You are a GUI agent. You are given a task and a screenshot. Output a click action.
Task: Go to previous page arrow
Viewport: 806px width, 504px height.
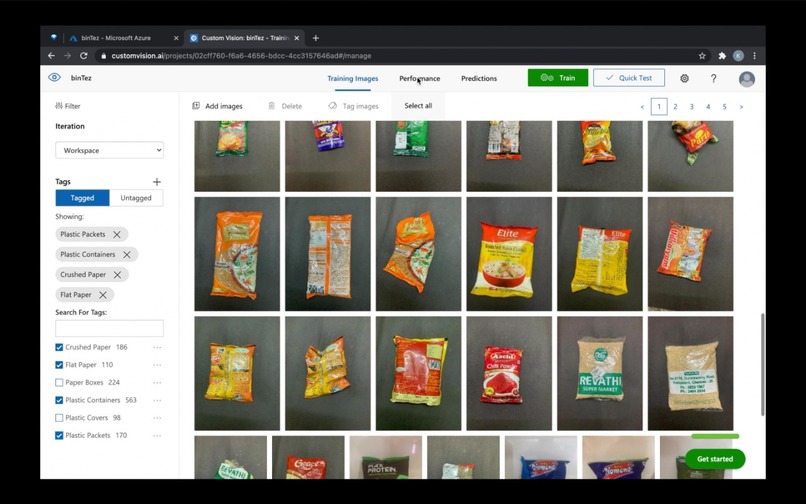click(x=642, y=107)
